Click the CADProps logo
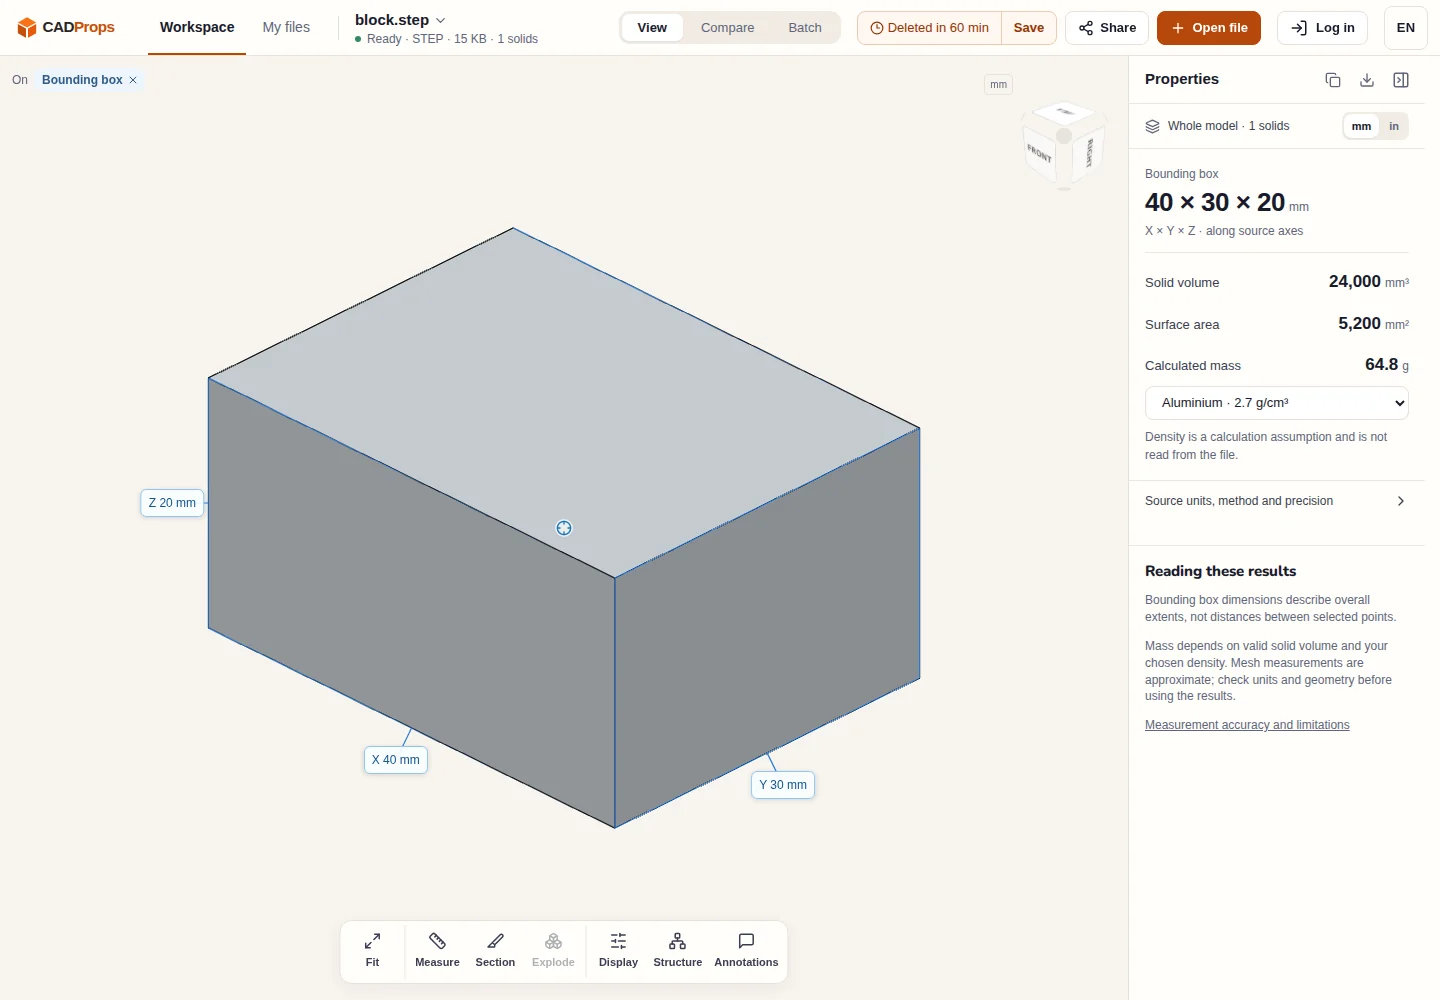This screenshot has height=1000, width=1440. click(x=66, y=27)
